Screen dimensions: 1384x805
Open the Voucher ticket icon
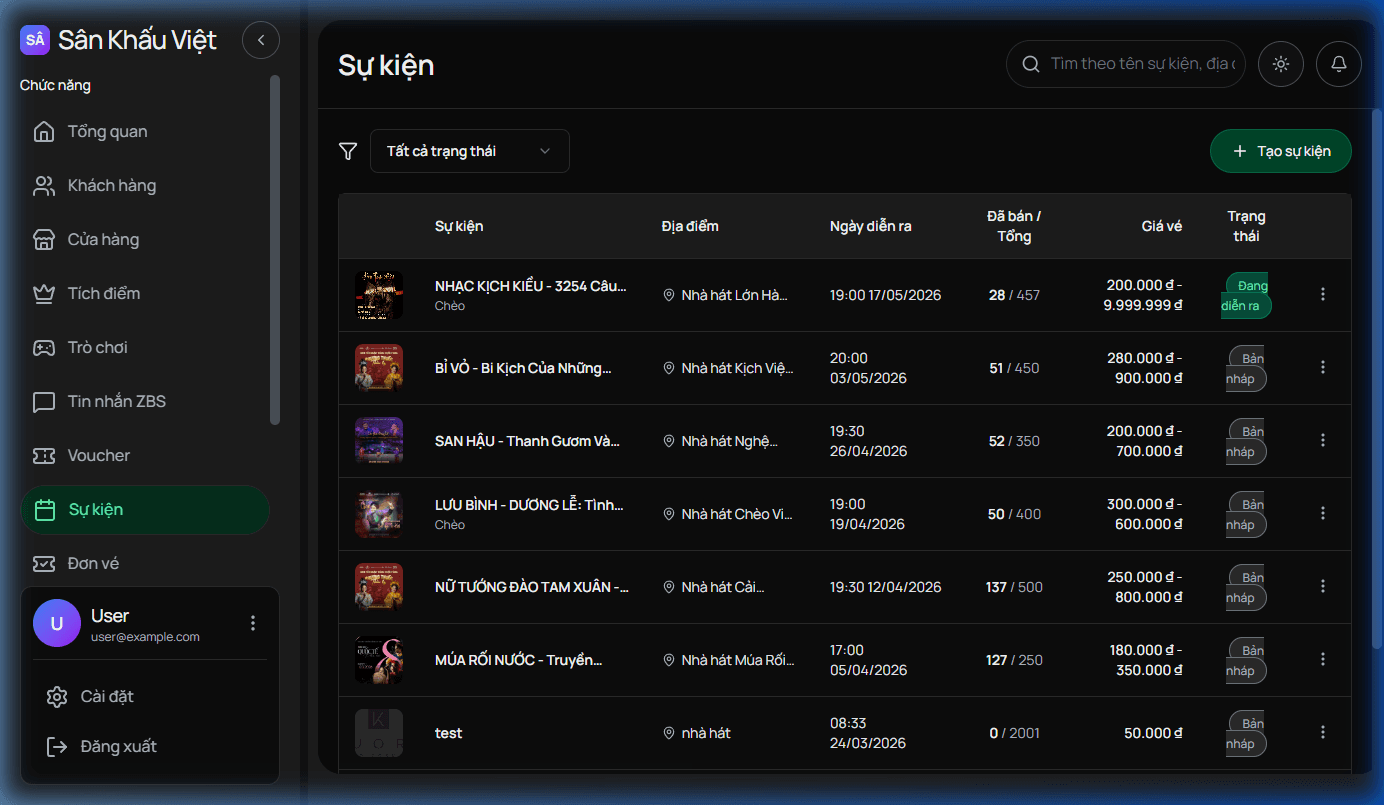tap(44, 456)
